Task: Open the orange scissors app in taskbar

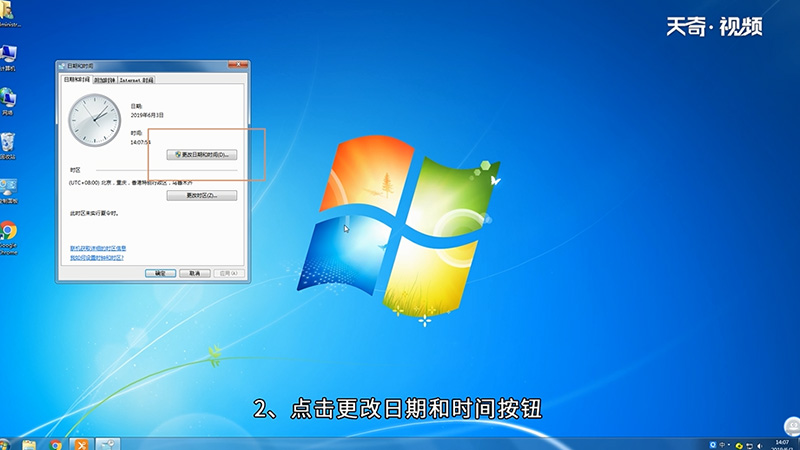Action: point(82,444)
